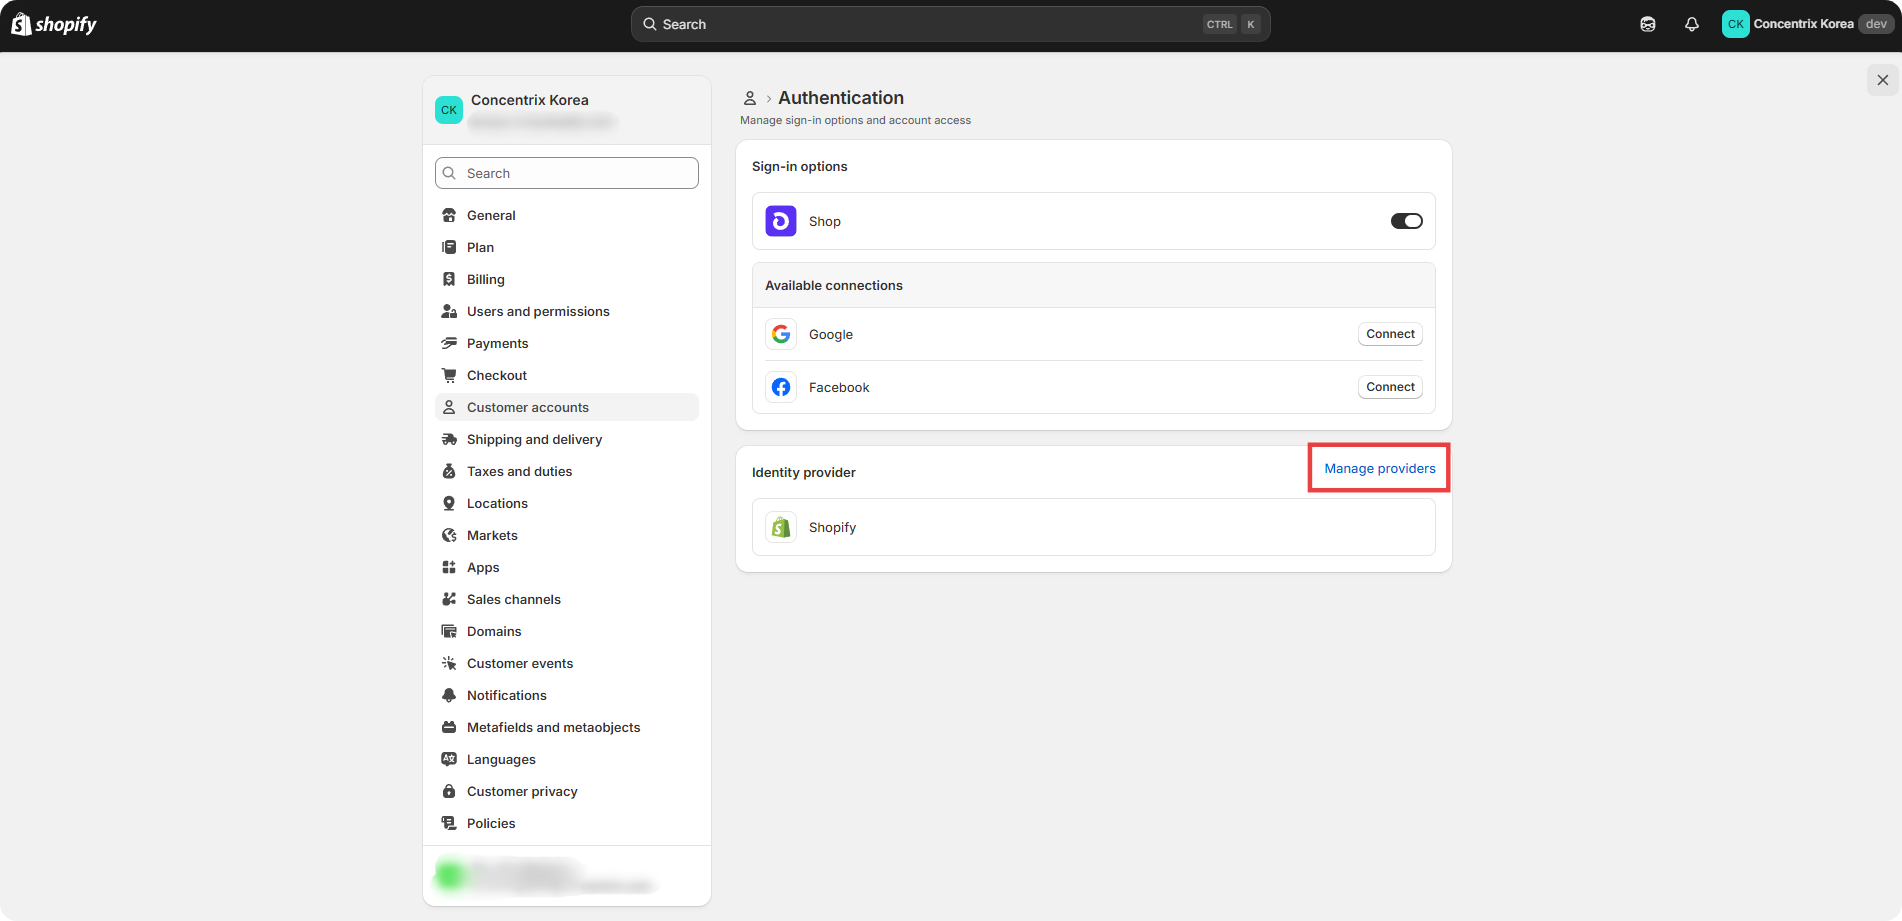Image resolution: width=1902 pixels, height=921 pixels.
Task: Close the settings panel with X
Action: click(x=1883, y=80)
